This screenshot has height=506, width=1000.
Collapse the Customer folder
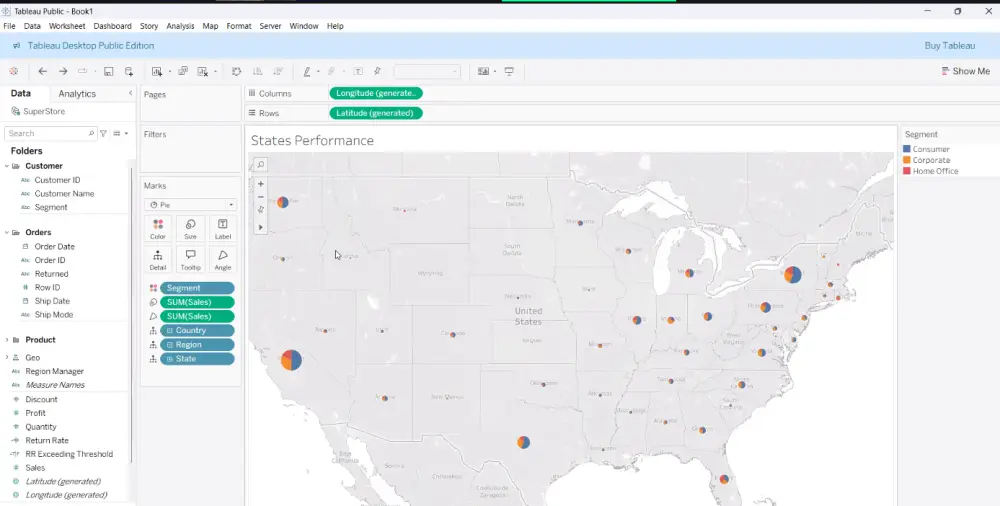[x=7, y=166]
